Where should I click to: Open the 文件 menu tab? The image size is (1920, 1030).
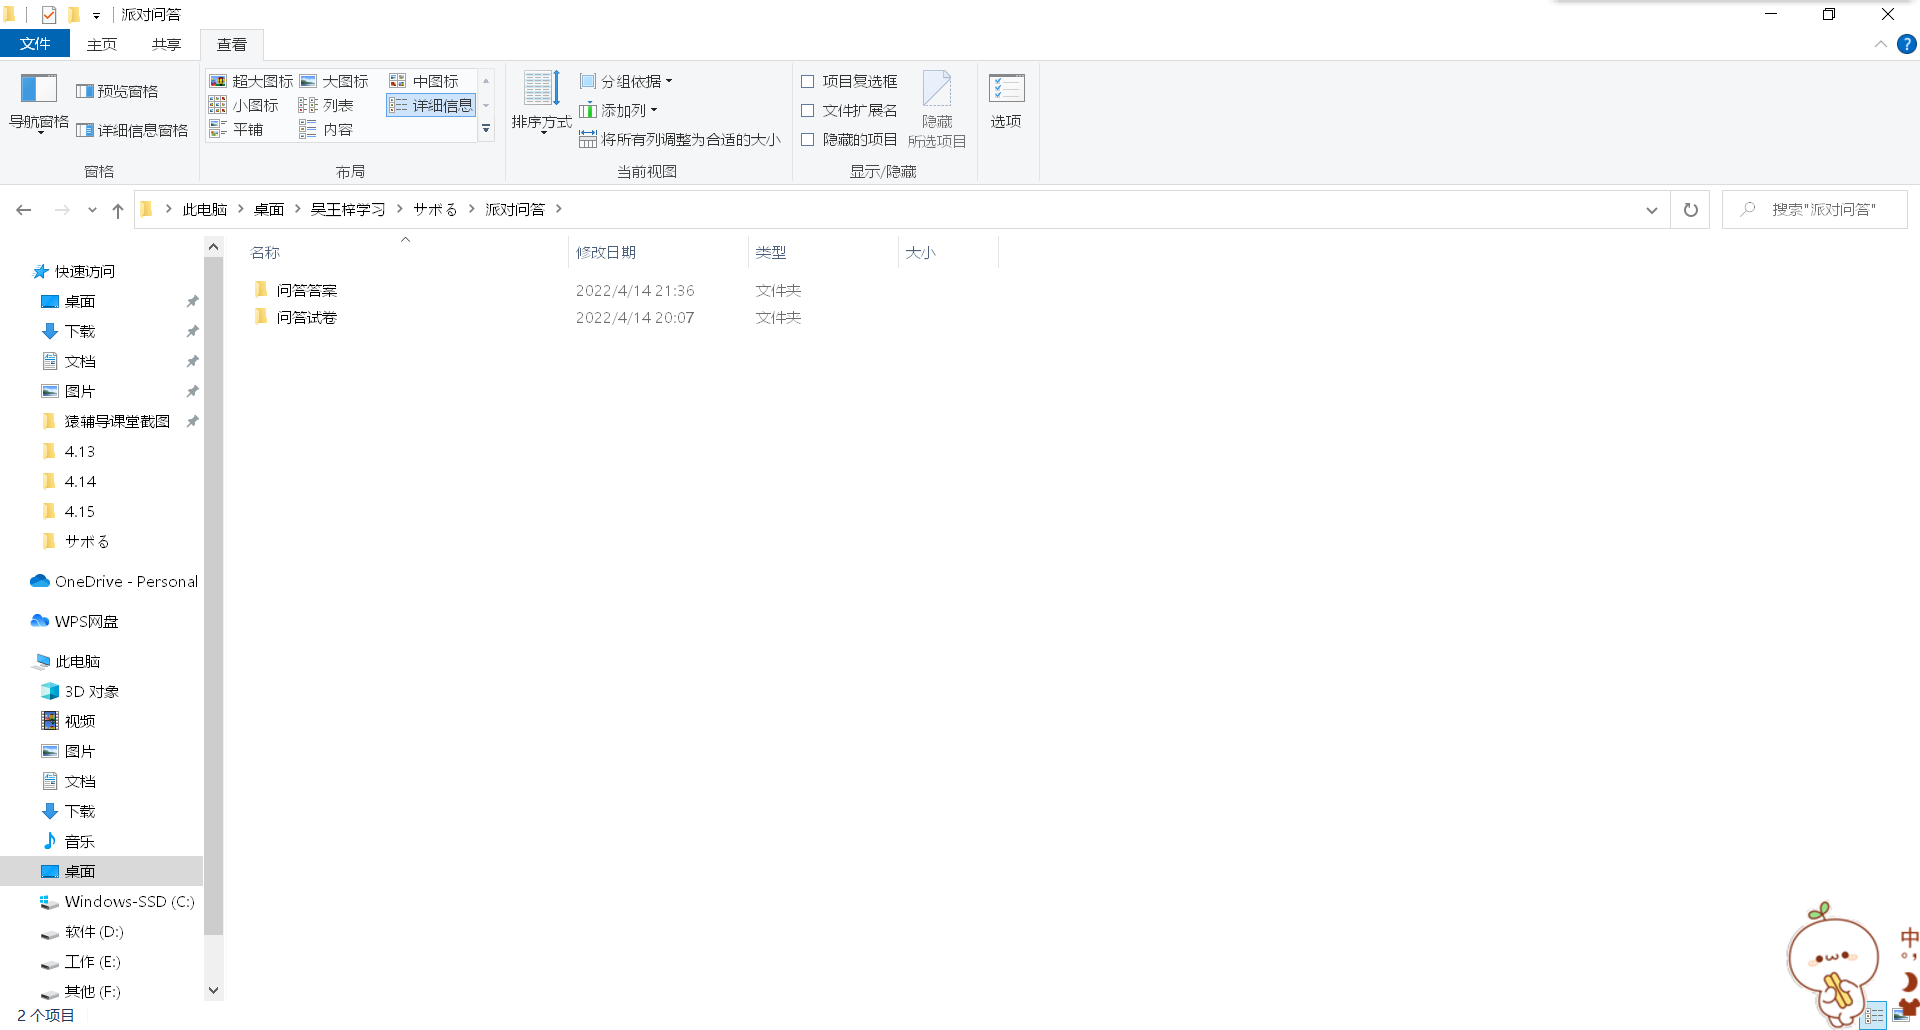[35, 44]
